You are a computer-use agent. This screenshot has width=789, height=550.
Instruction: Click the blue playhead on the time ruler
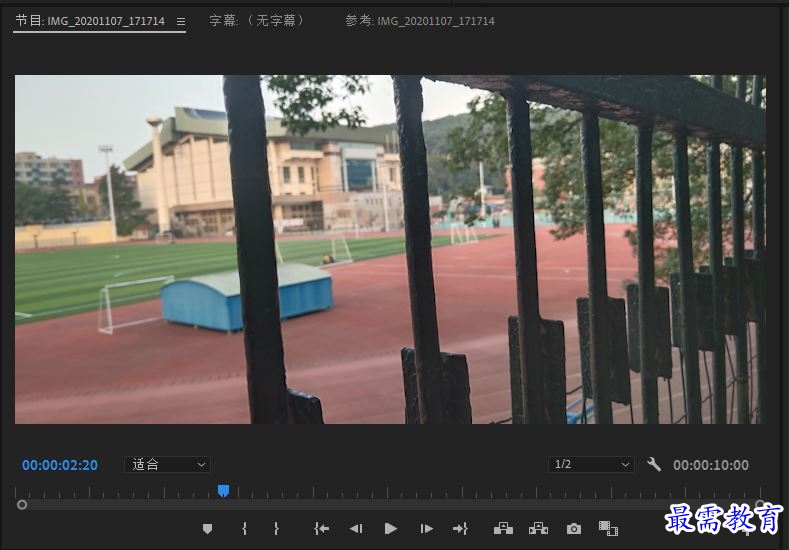point(223,491)
